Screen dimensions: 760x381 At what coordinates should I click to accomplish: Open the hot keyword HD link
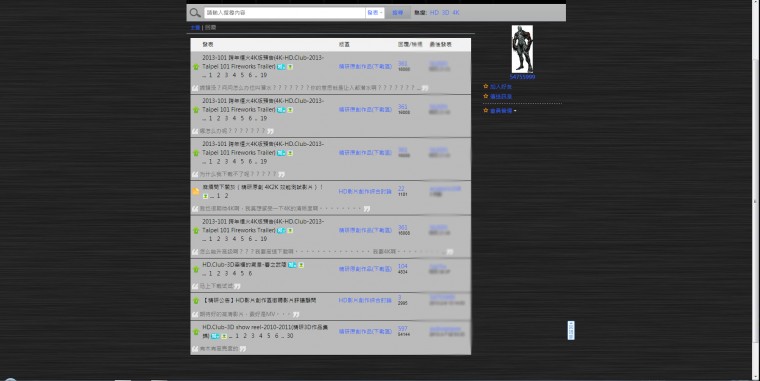click(434, 13)
